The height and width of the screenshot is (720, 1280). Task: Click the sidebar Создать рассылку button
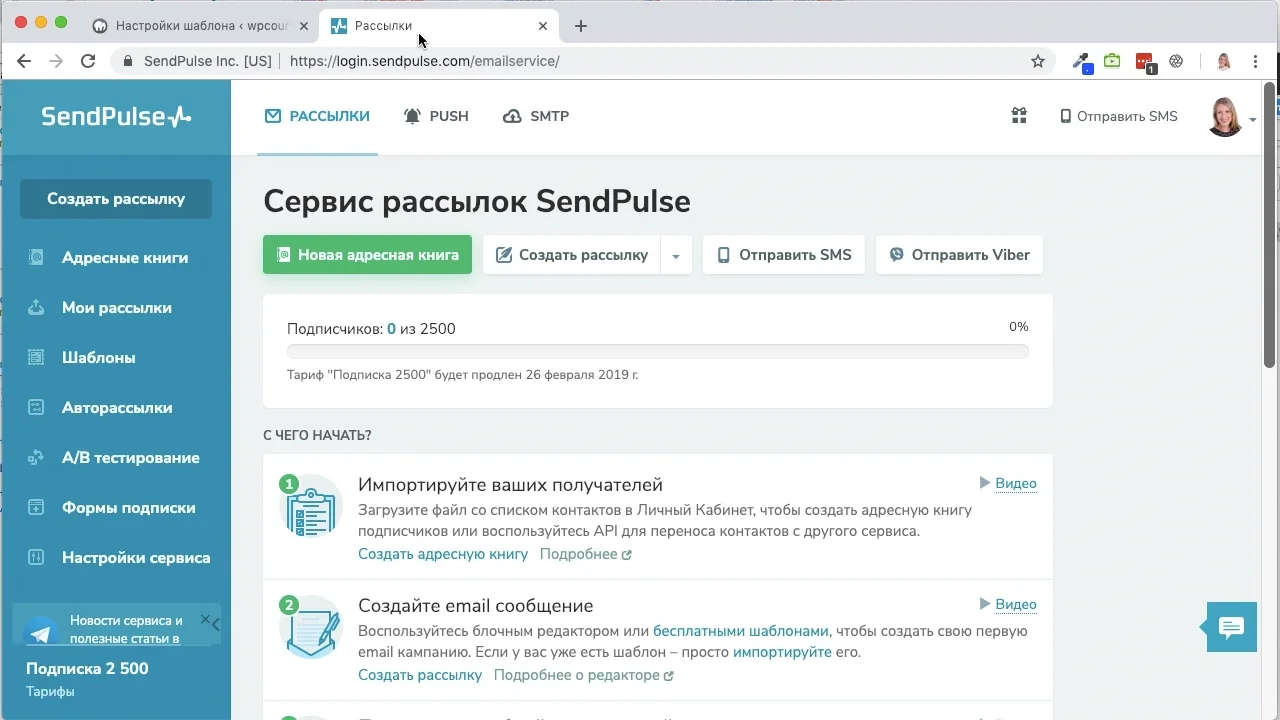click(116, 198)
